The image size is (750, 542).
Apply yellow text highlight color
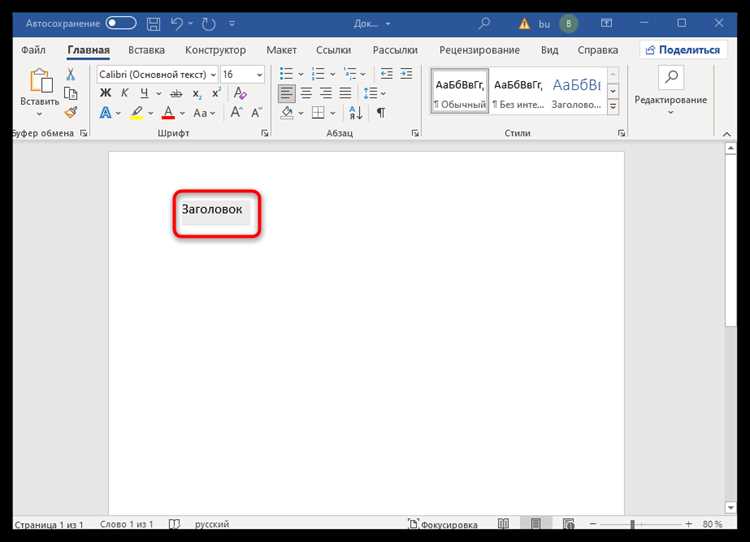coord(136,113)
